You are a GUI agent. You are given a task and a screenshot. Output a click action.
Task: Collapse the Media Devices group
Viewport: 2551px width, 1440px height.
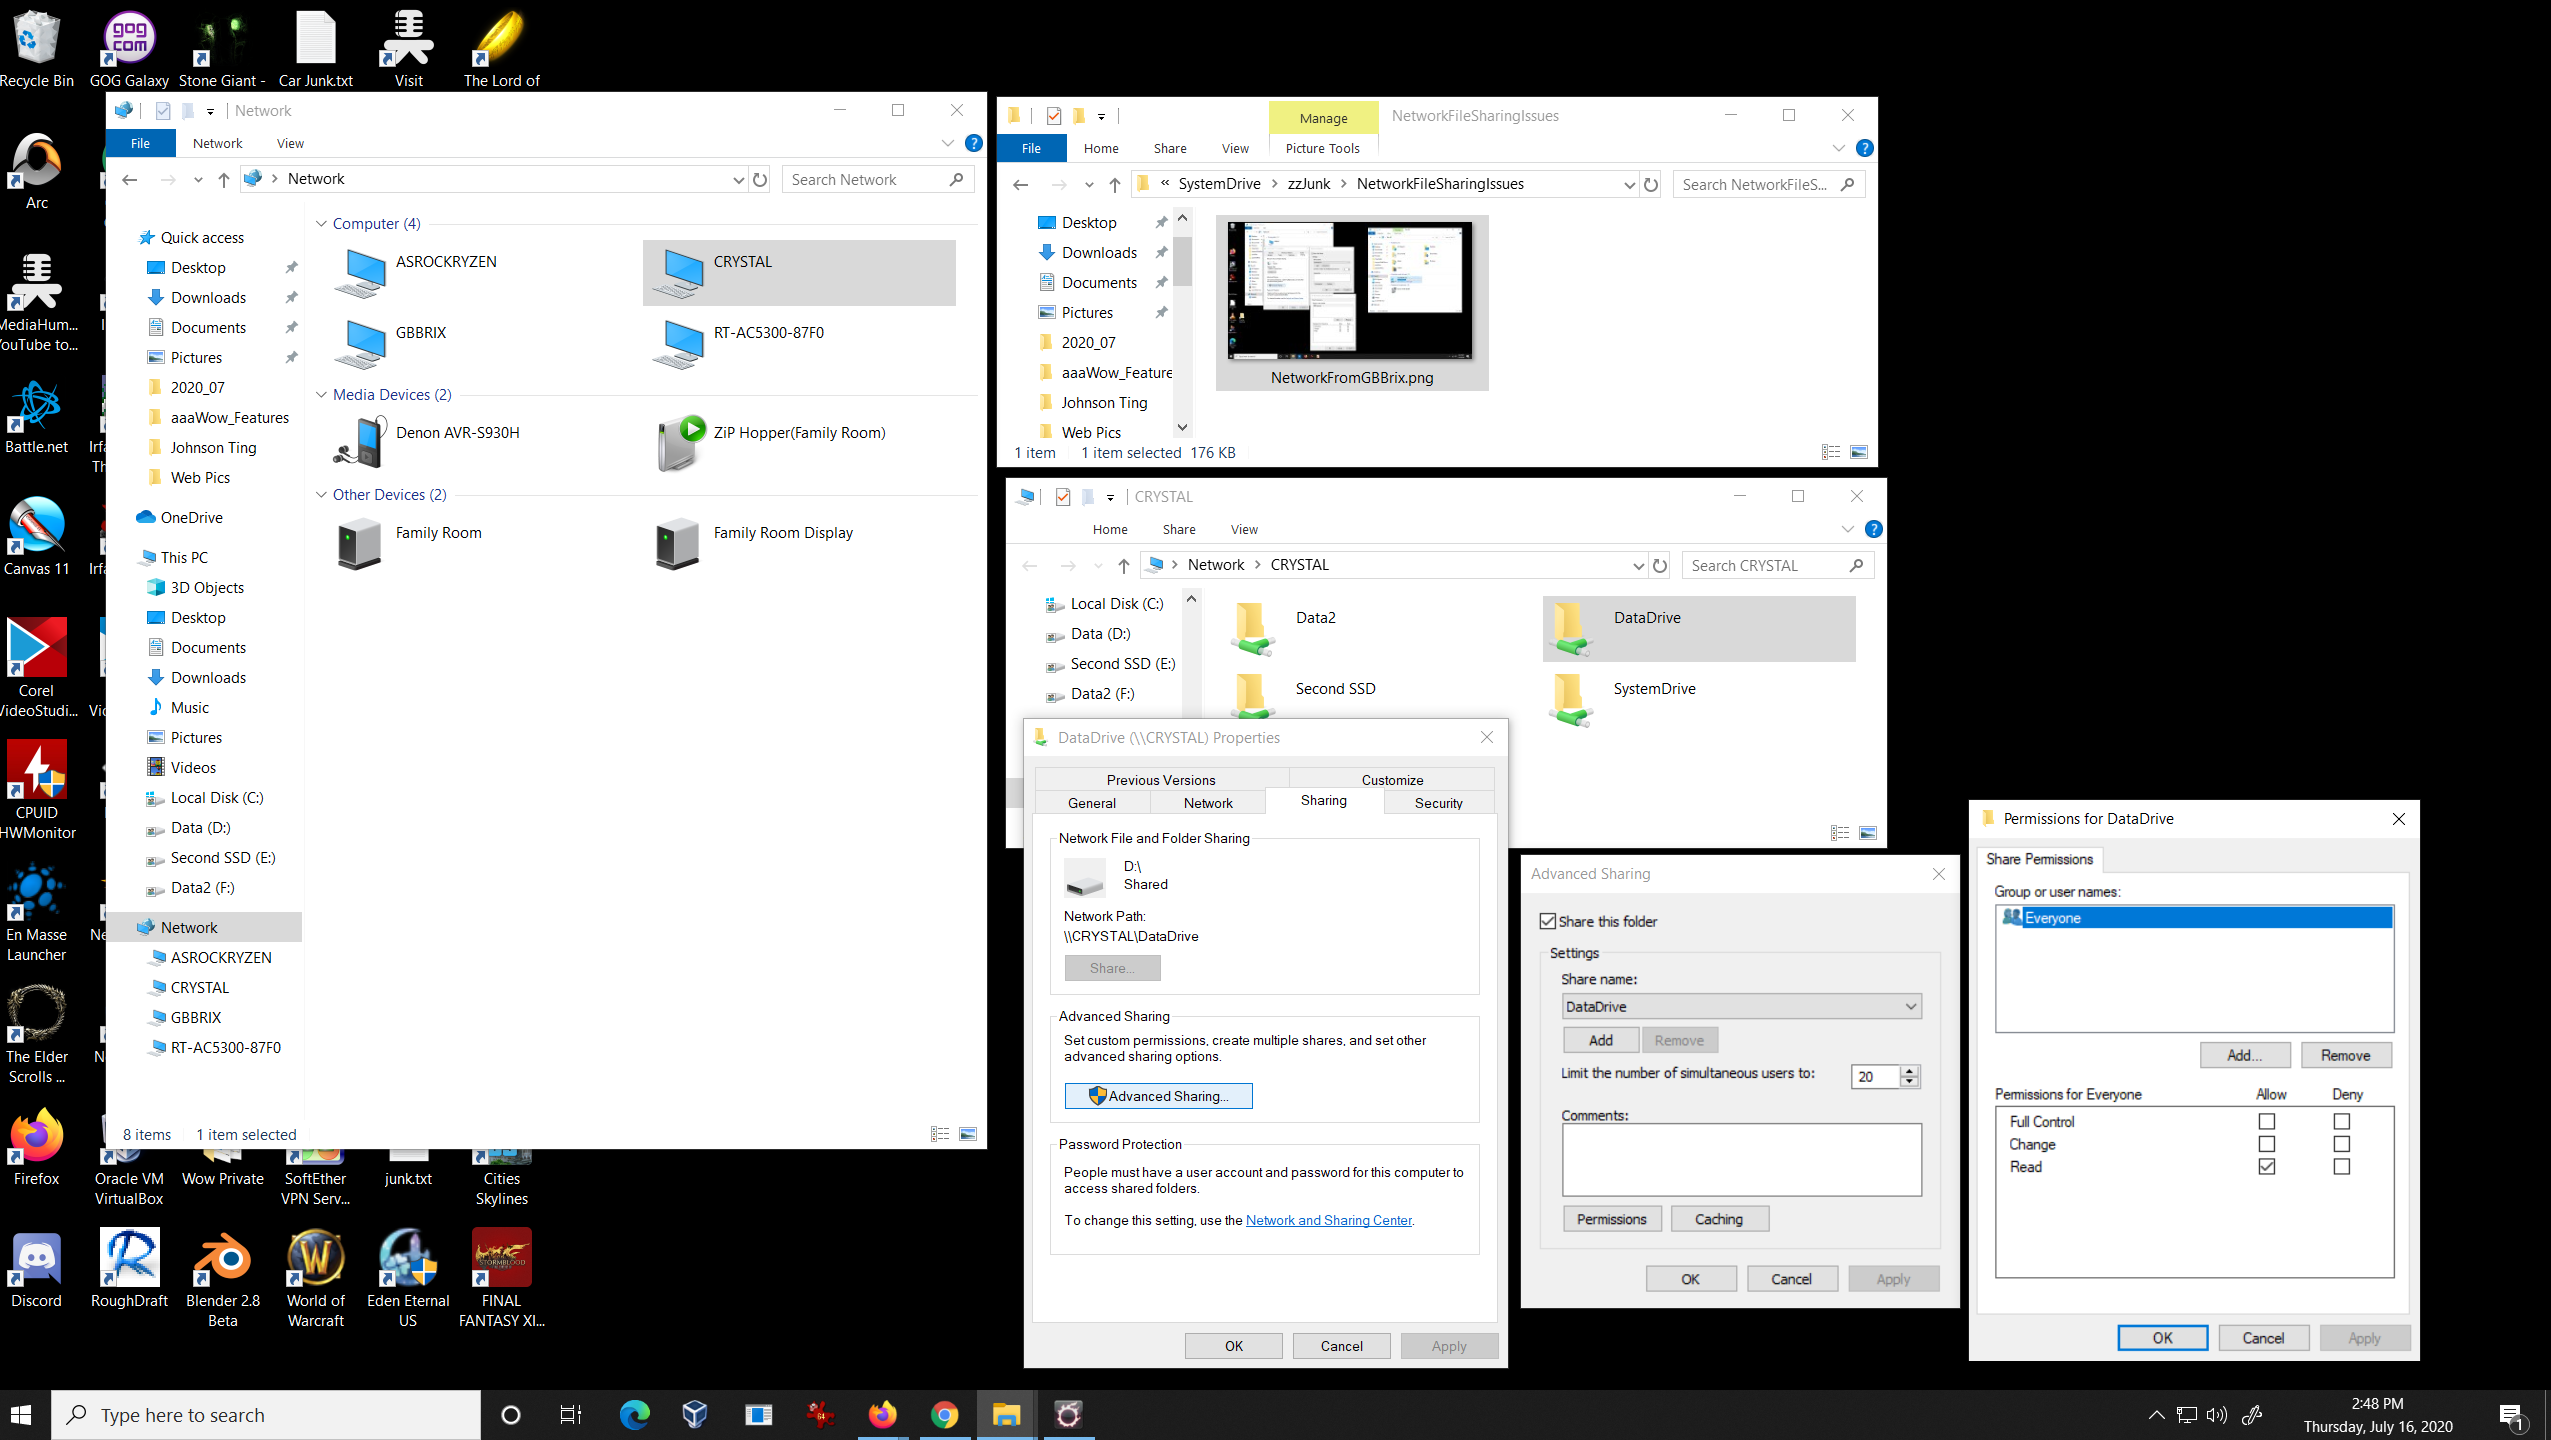coord(321,395)
